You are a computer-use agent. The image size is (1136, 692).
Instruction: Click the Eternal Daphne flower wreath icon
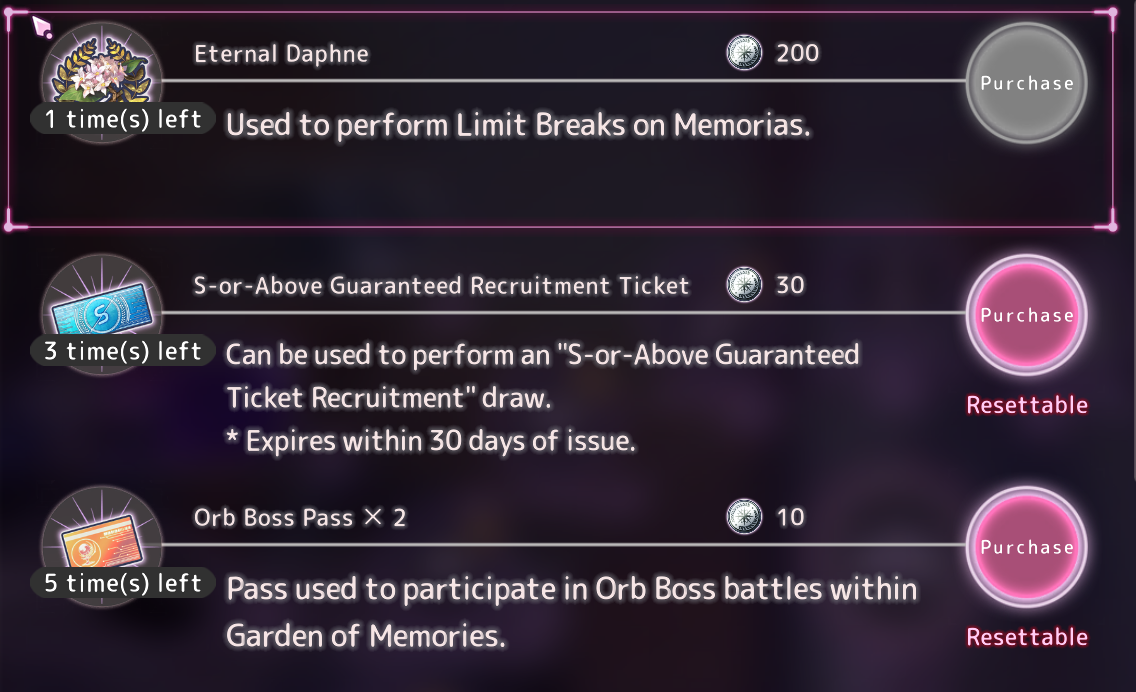click(102, 71)
